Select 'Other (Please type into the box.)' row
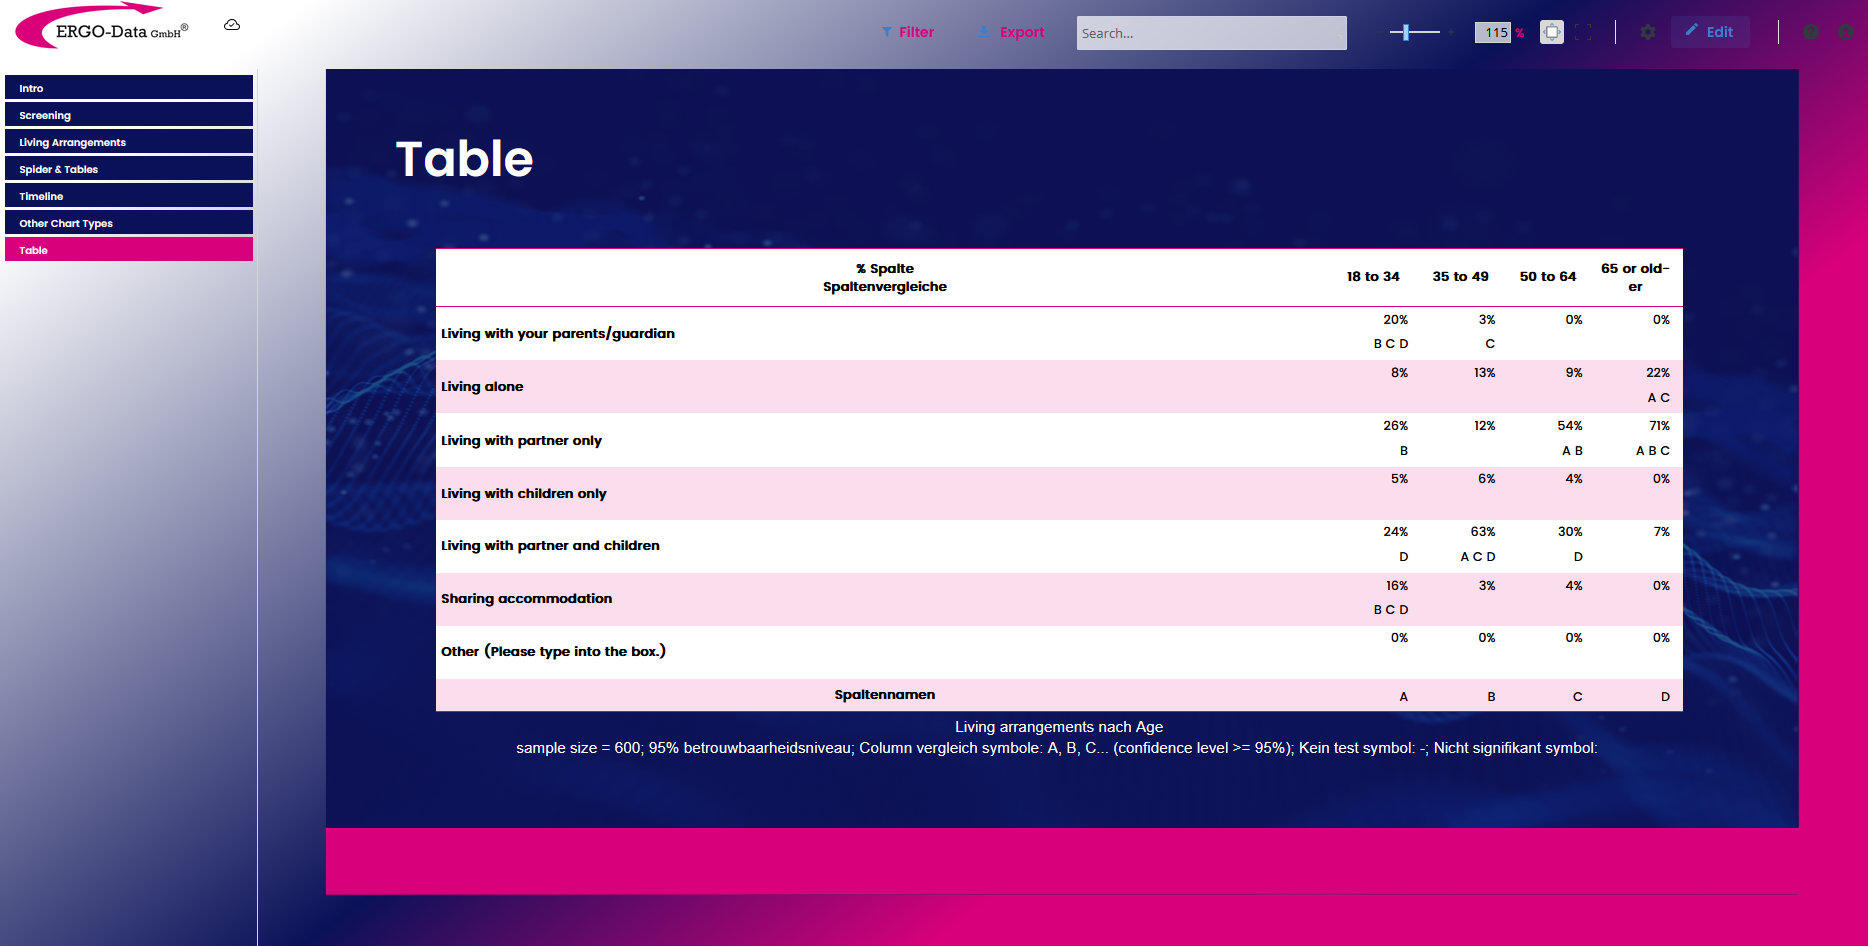The height and width of the screenshot is (946, 1868). click(553, 651)
